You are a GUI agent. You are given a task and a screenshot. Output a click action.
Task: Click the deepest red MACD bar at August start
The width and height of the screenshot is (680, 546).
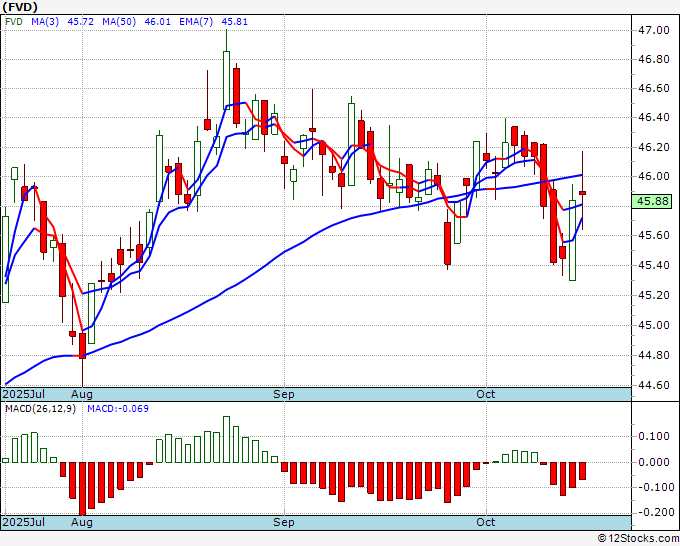tap(82, 488)
